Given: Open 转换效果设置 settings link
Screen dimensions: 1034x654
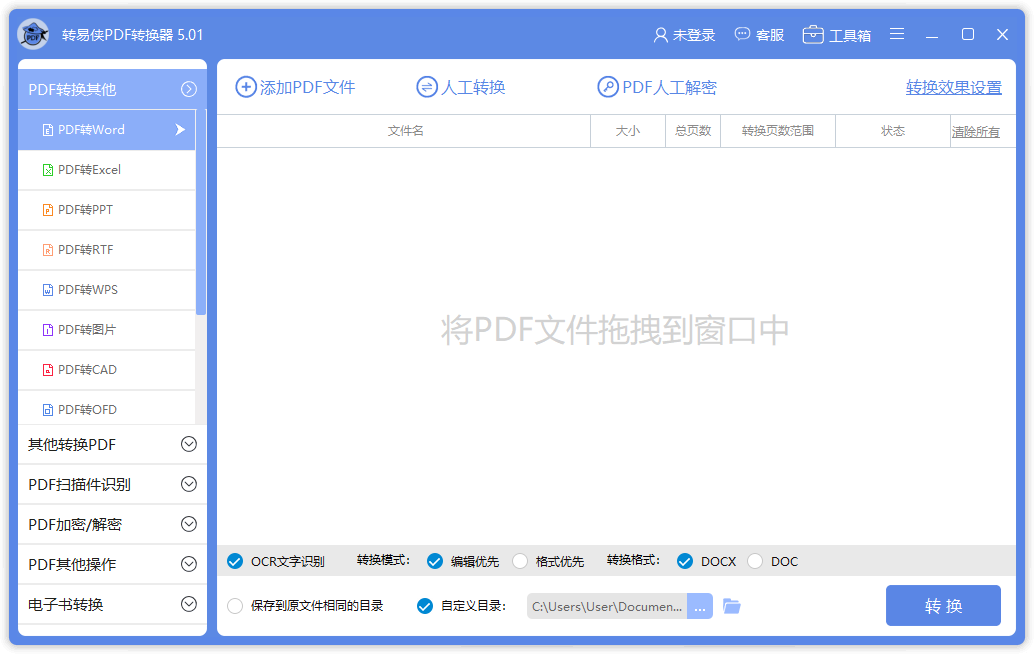Looking at the screenshot, I should pyautogui.click(x=952, y=88).
